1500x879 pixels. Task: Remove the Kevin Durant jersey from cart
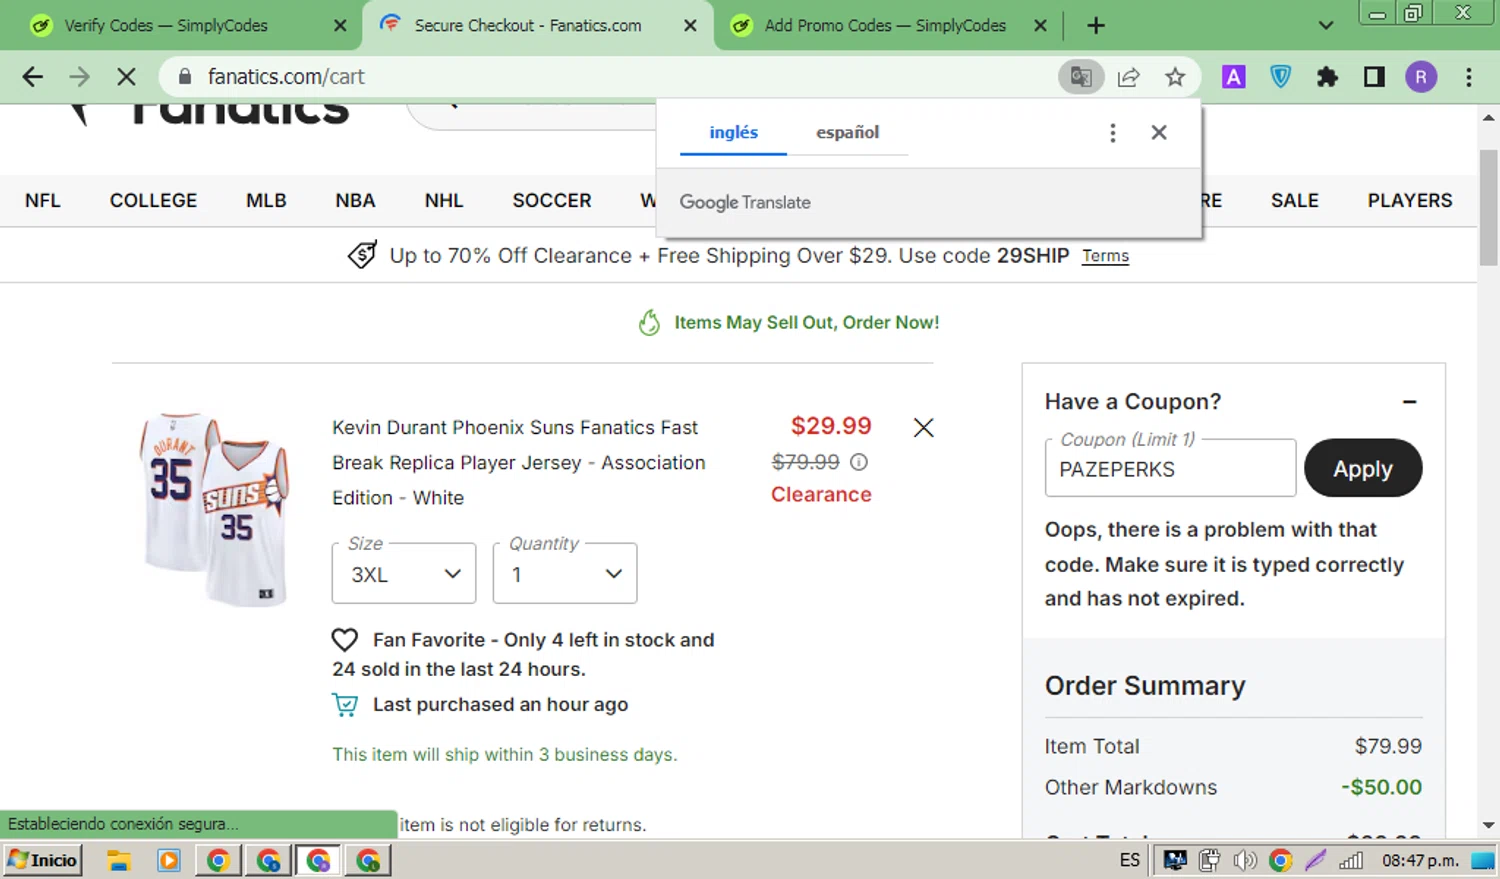point(923,428)
